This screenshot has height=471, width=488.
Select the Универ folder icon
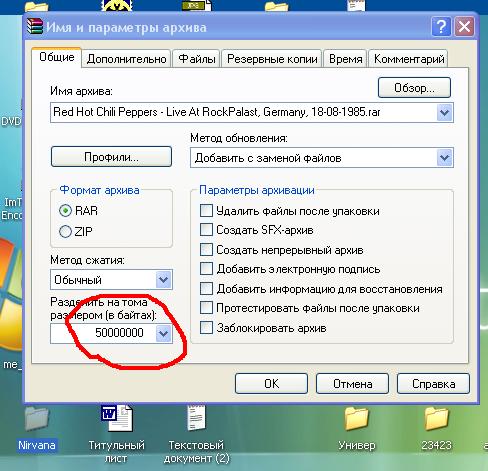[x=357, y=419]
